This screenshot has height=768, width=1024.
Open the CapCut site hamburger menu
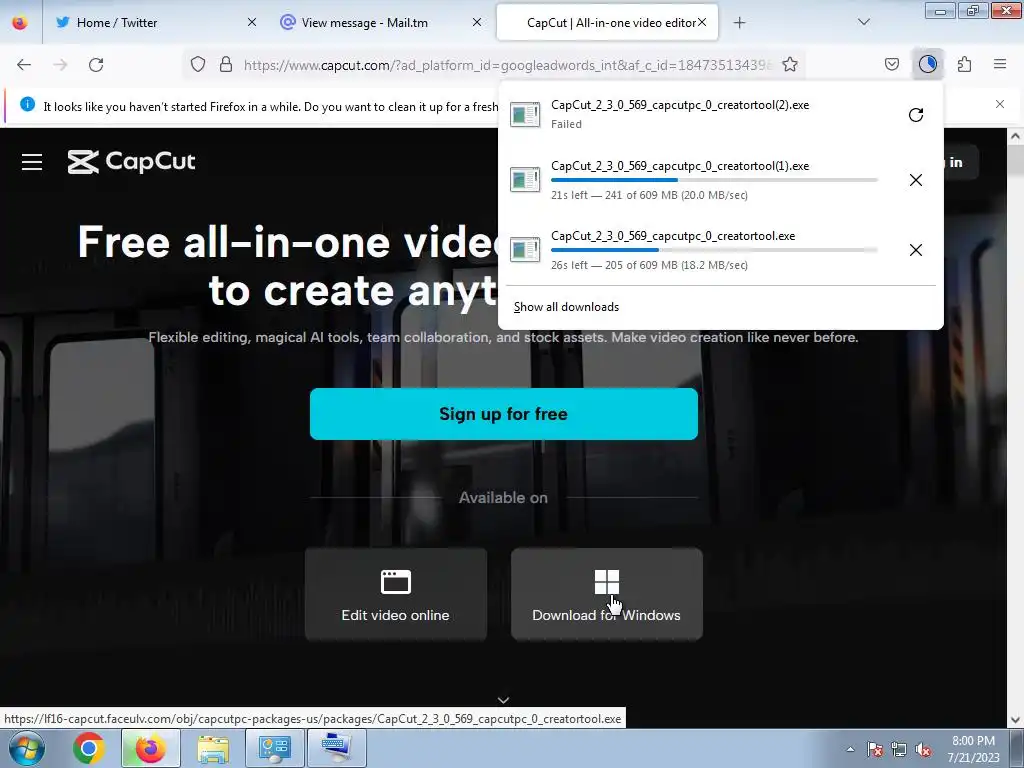(32, 162)
